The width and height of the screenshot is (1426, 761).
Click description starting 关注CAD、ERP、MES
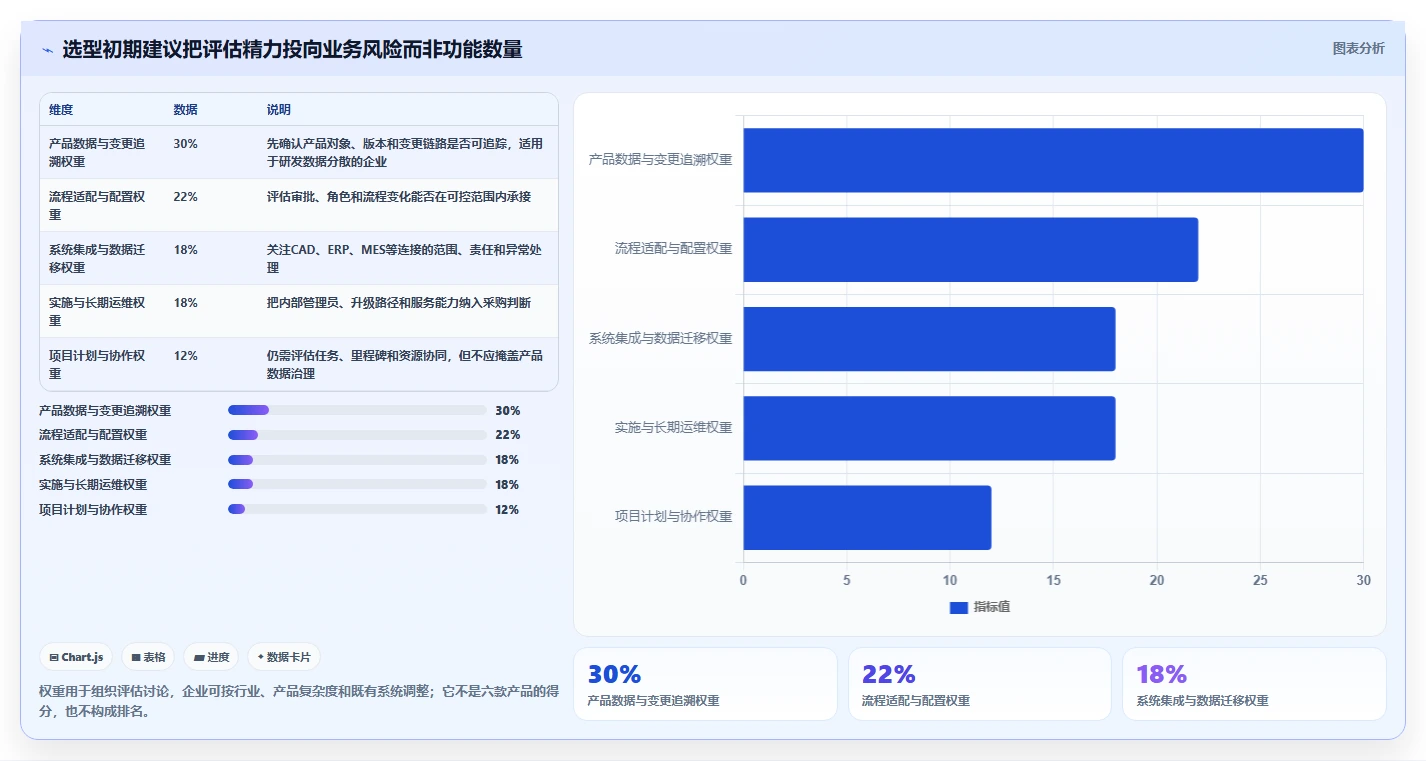[405, 259]
